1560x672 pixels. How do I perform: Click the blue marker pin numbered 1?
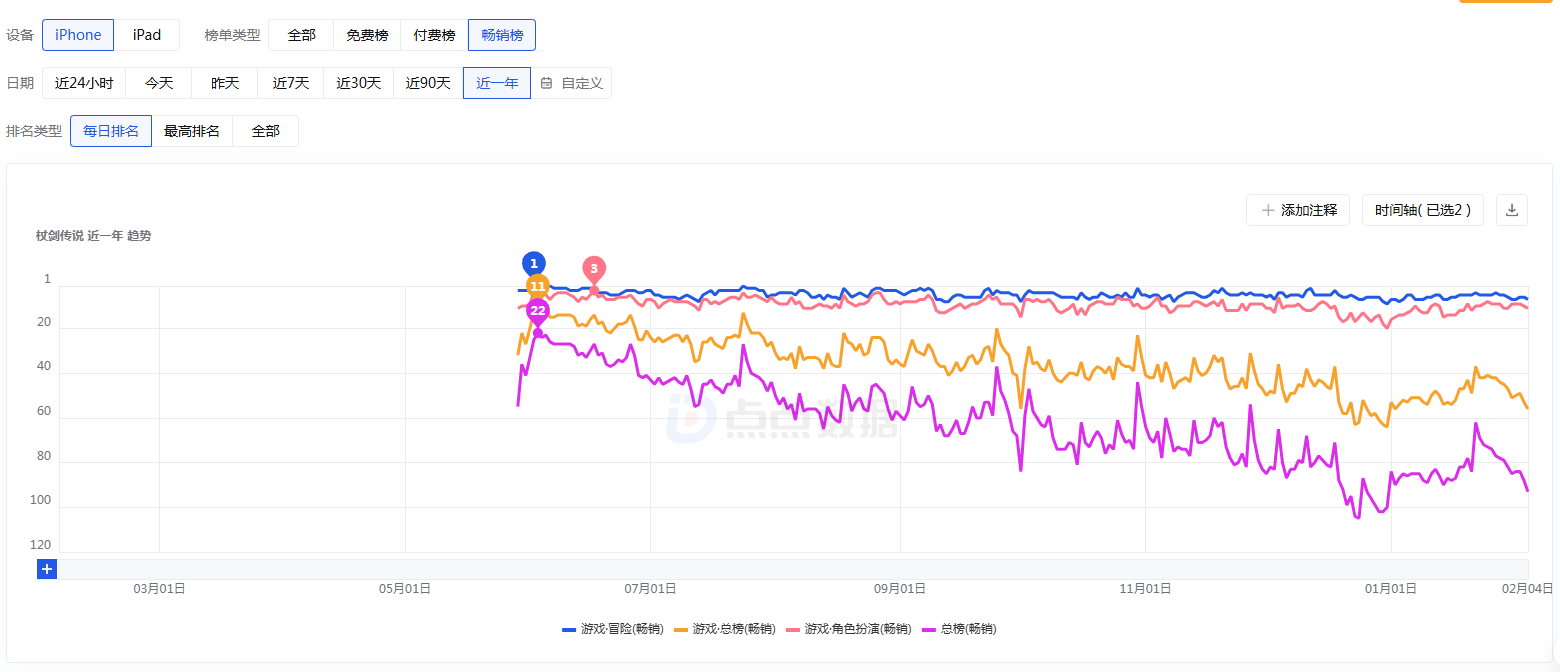534,264
